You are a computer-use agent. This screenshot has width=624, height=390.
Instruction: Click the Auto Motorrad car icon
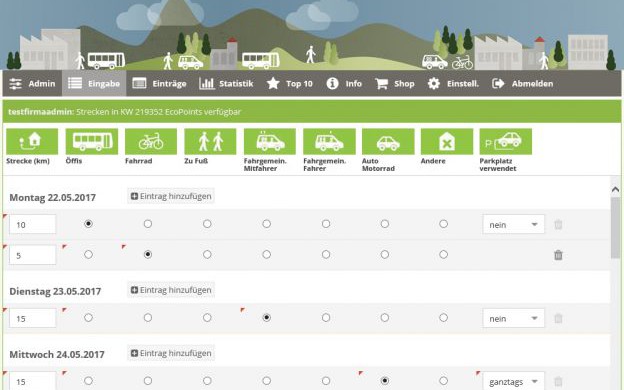388,141
